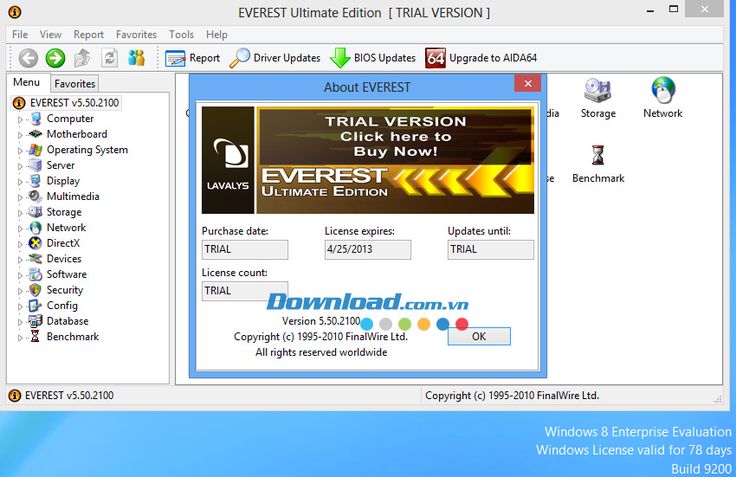Click the green Forward arrow icon
Image resolution: width=736 pixels, height=477 pixels.
tap(55, 58)
